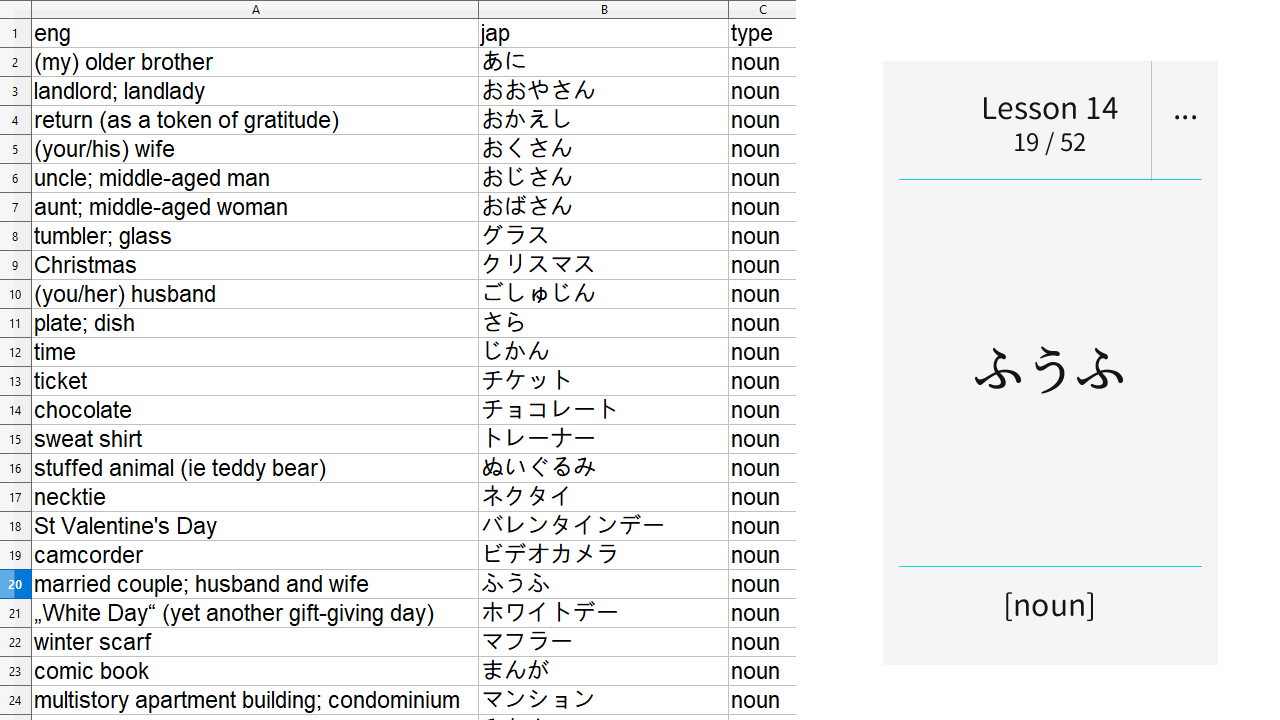Open the three-dots options menu

click(1185, 116)
